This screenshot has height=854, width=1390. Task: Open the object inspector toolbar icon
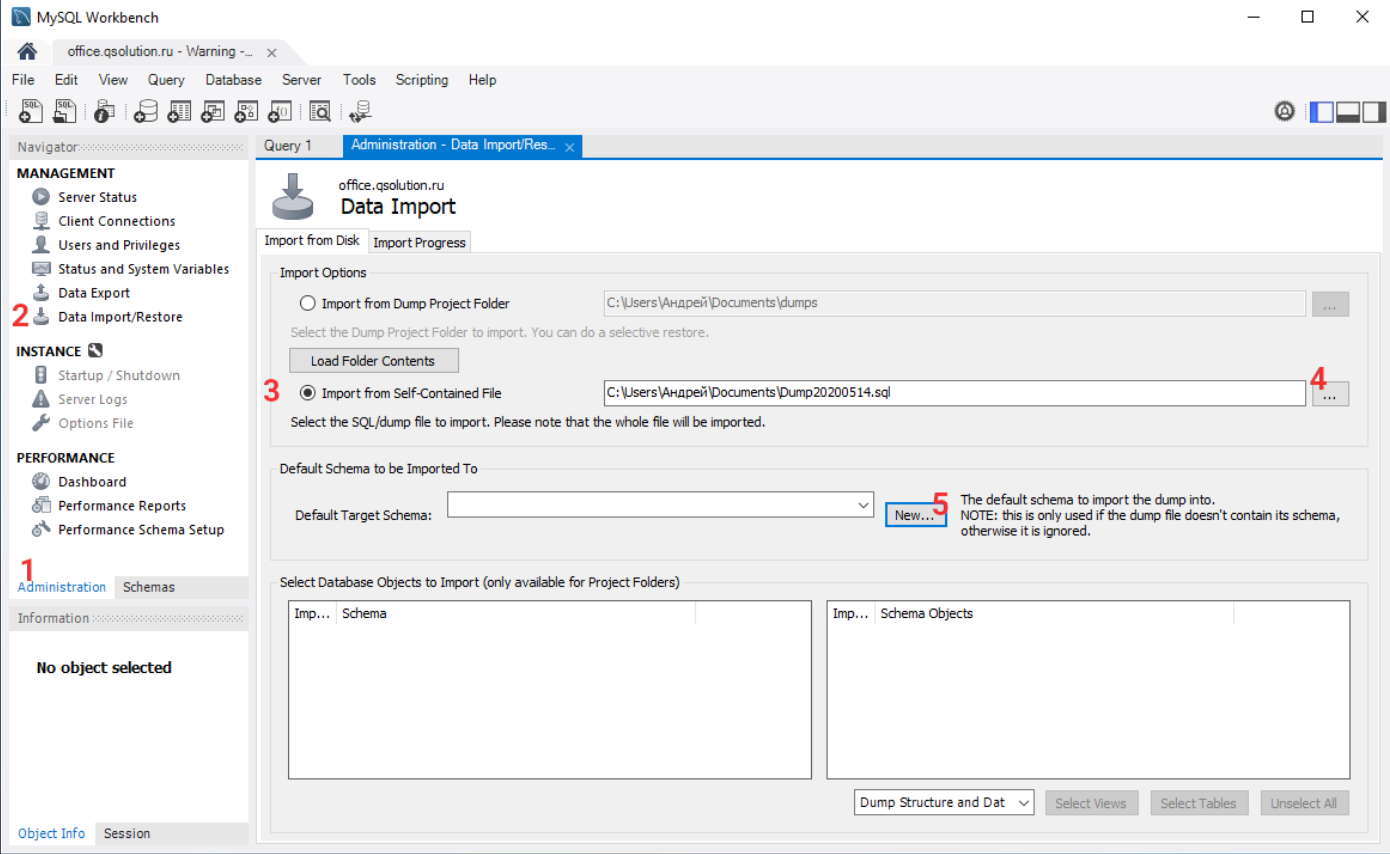click(x=105, y=112)
